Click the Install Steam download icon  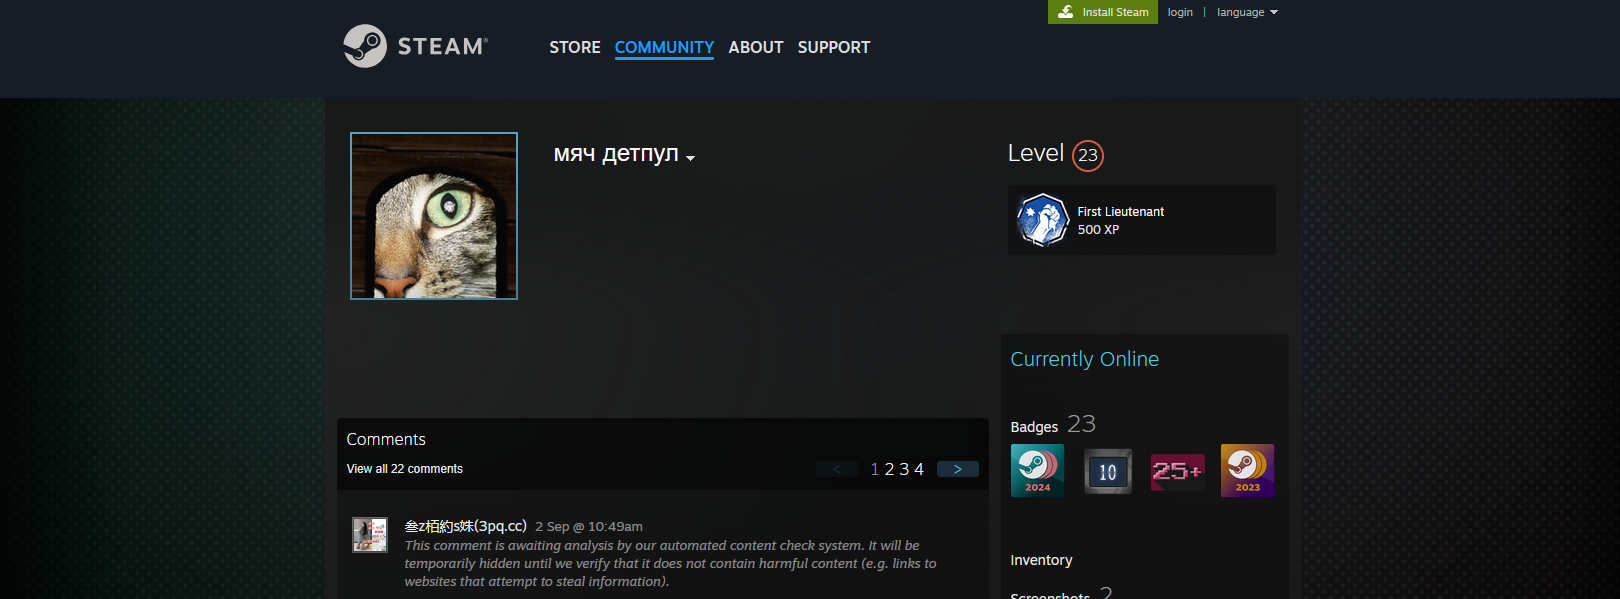coord(1066,12)
